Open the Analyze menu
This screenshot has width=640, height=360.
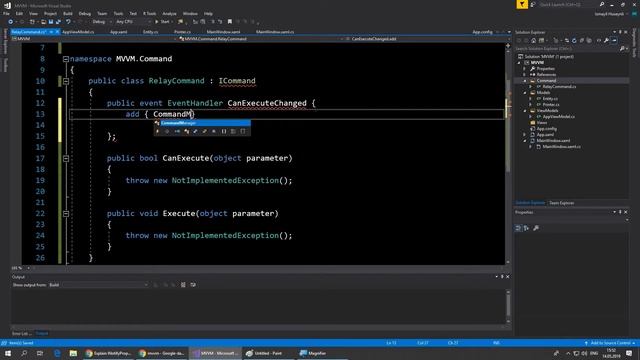coord(169,13)
